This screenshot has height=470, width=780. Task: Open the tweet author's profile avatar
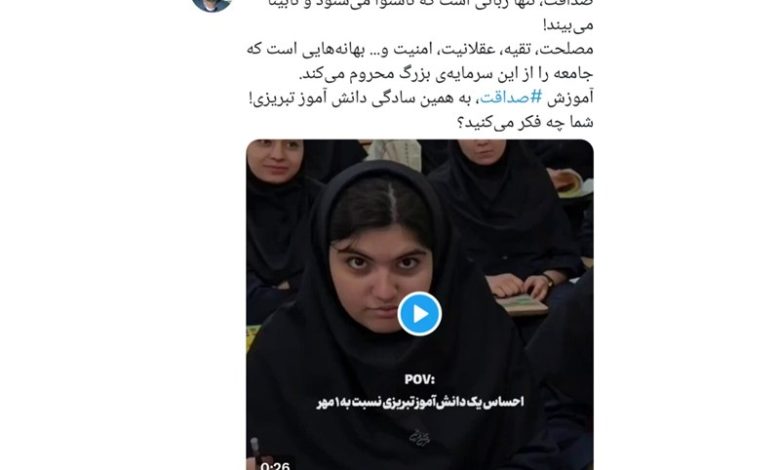212,4
